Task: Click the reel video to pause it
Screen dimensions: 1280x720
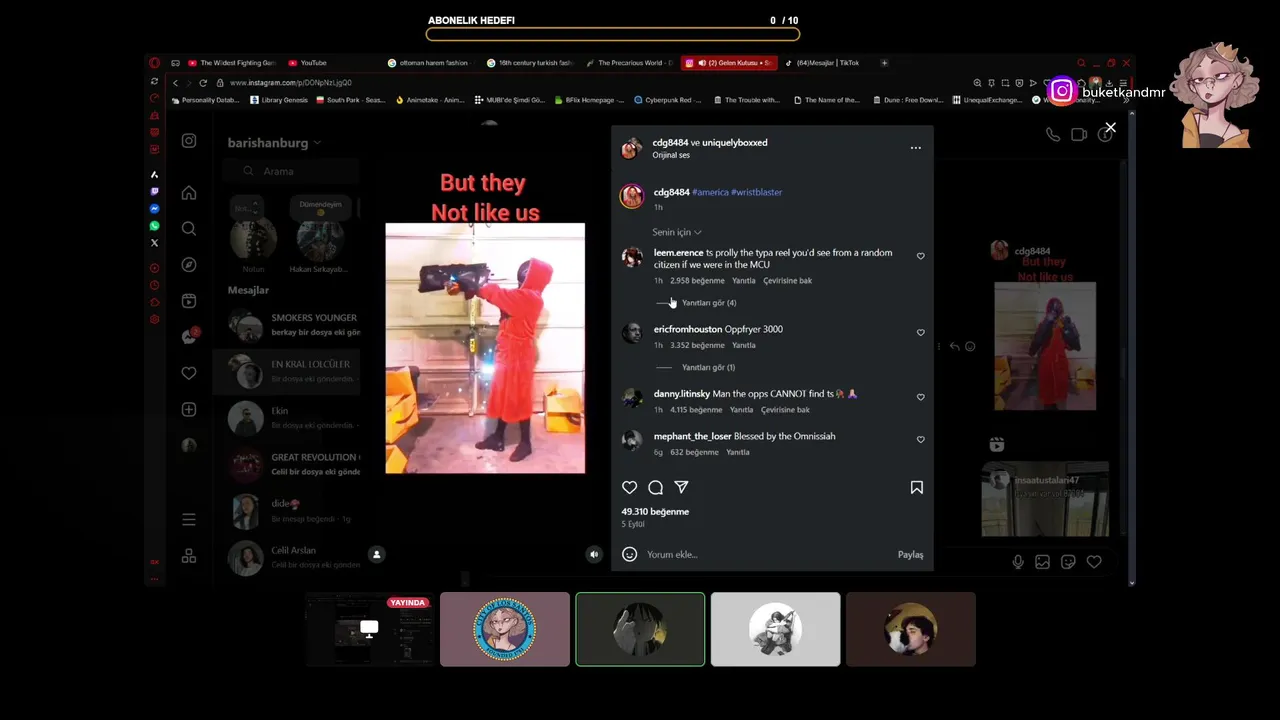Action: (485, 348)
